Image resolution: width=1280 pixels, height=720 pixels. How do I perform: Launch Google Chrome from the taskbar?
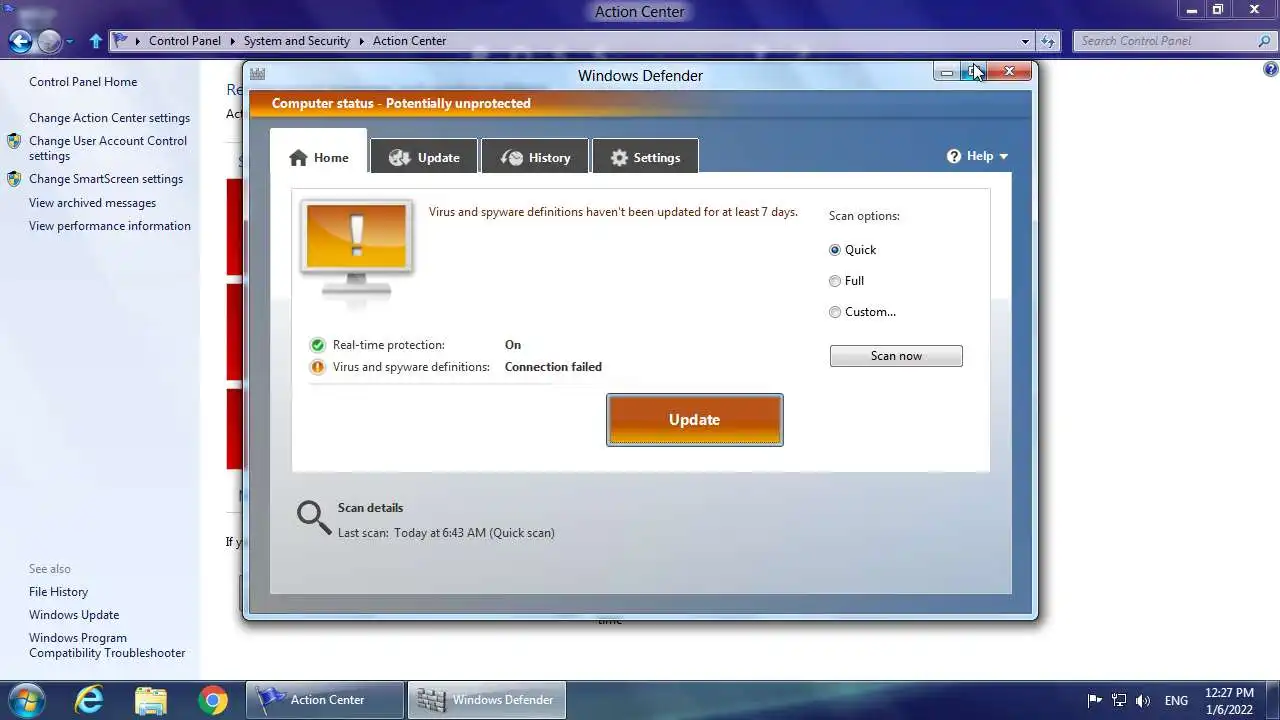(x=212, y=700)
